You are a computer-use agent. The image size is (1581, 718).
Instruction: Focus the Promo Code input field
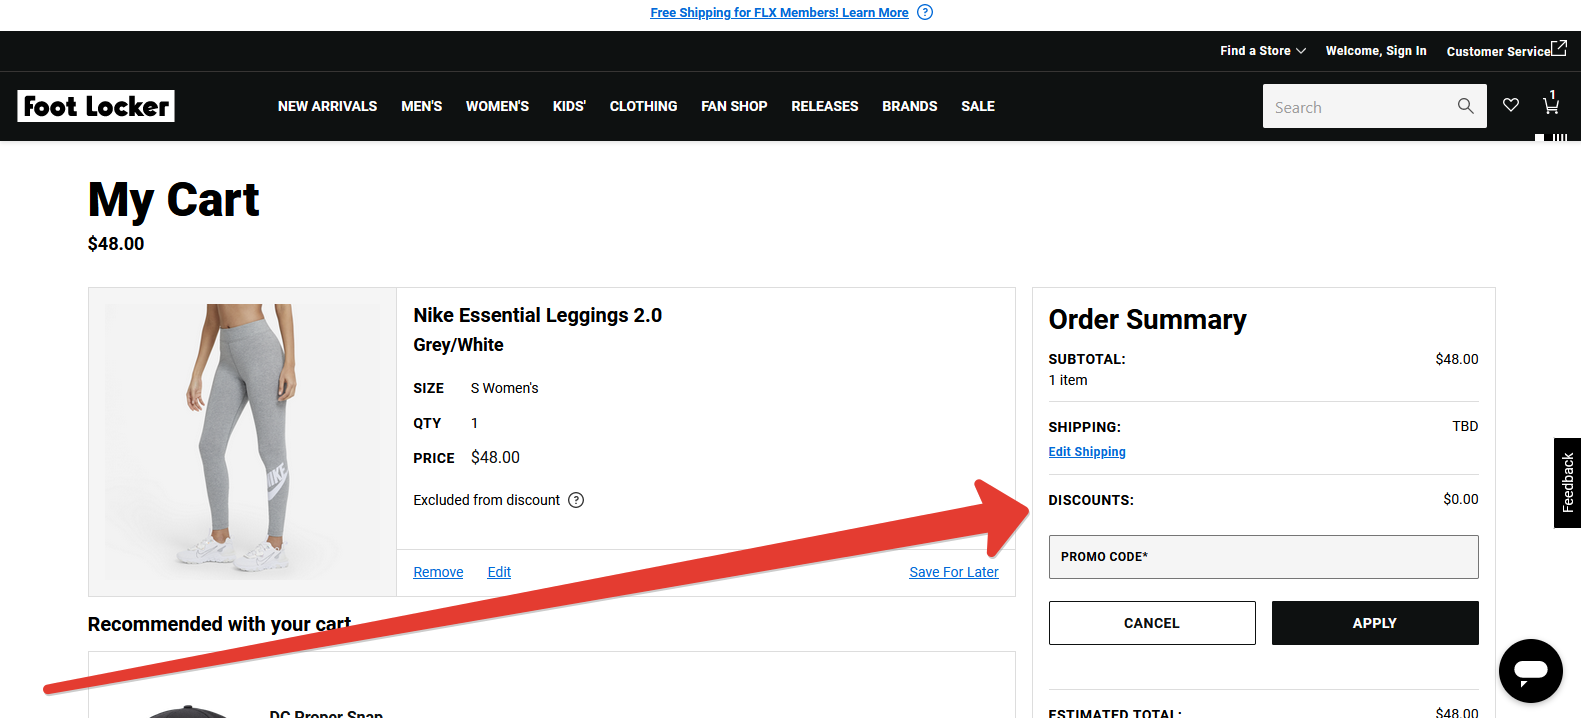click(1263, 557)
